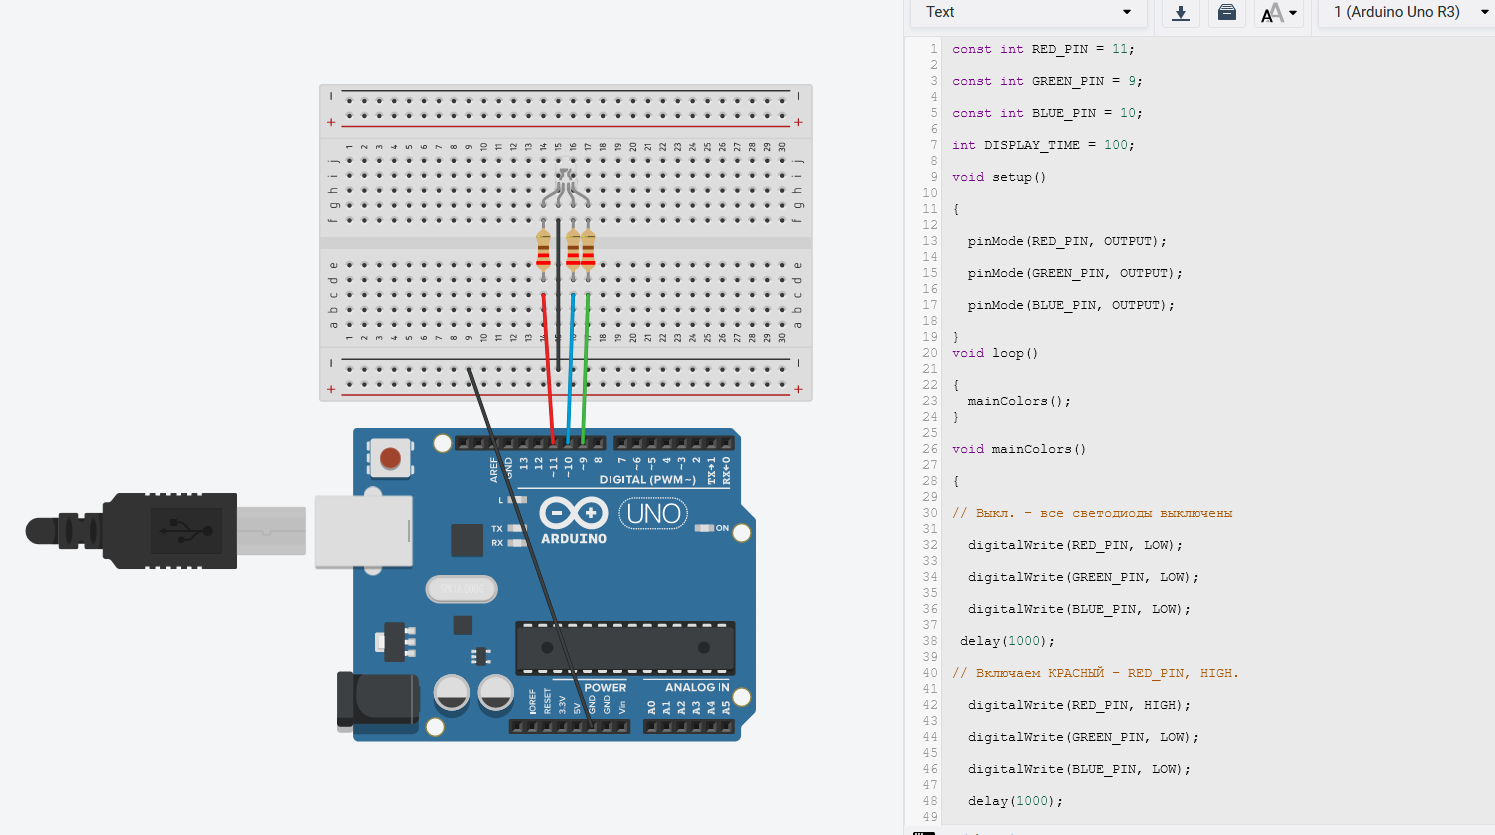Click code line 'const int GREEN_PIN = 9;'
Screen dimensions: 1495x835
[1047, 81]
